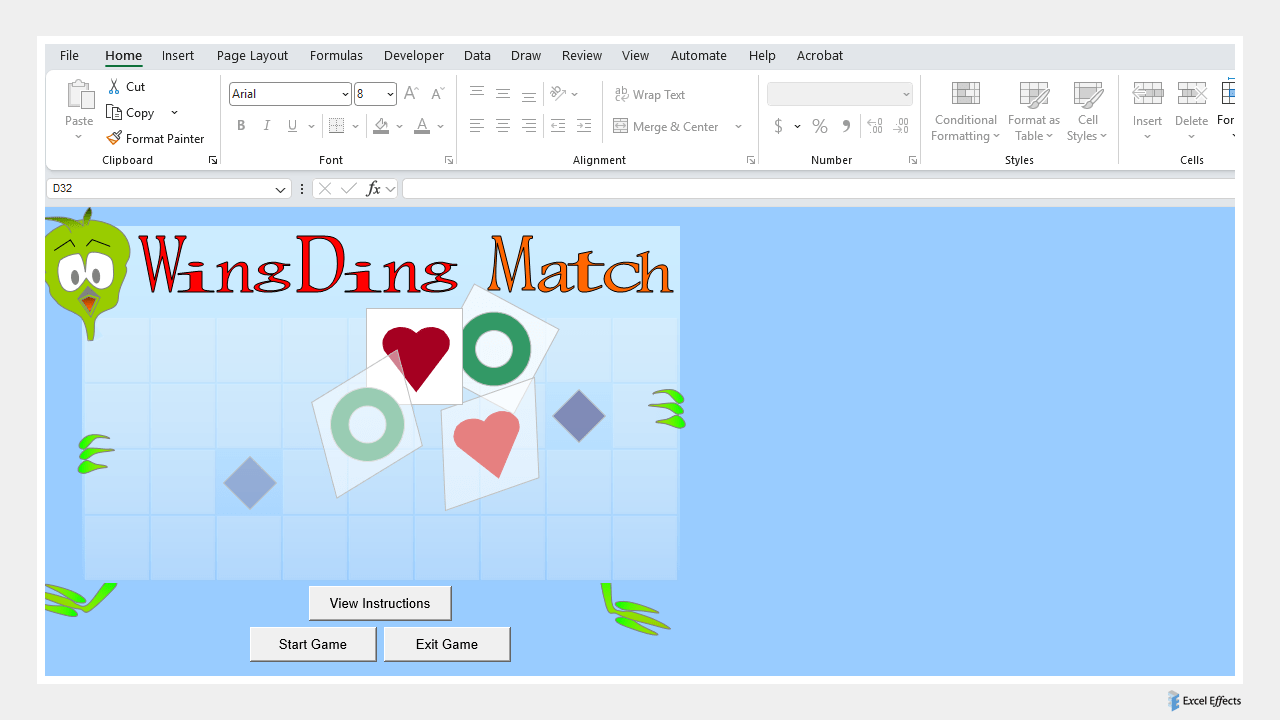
Task: Open the Developer ribbon tab
Action: (x=413, y=56)
